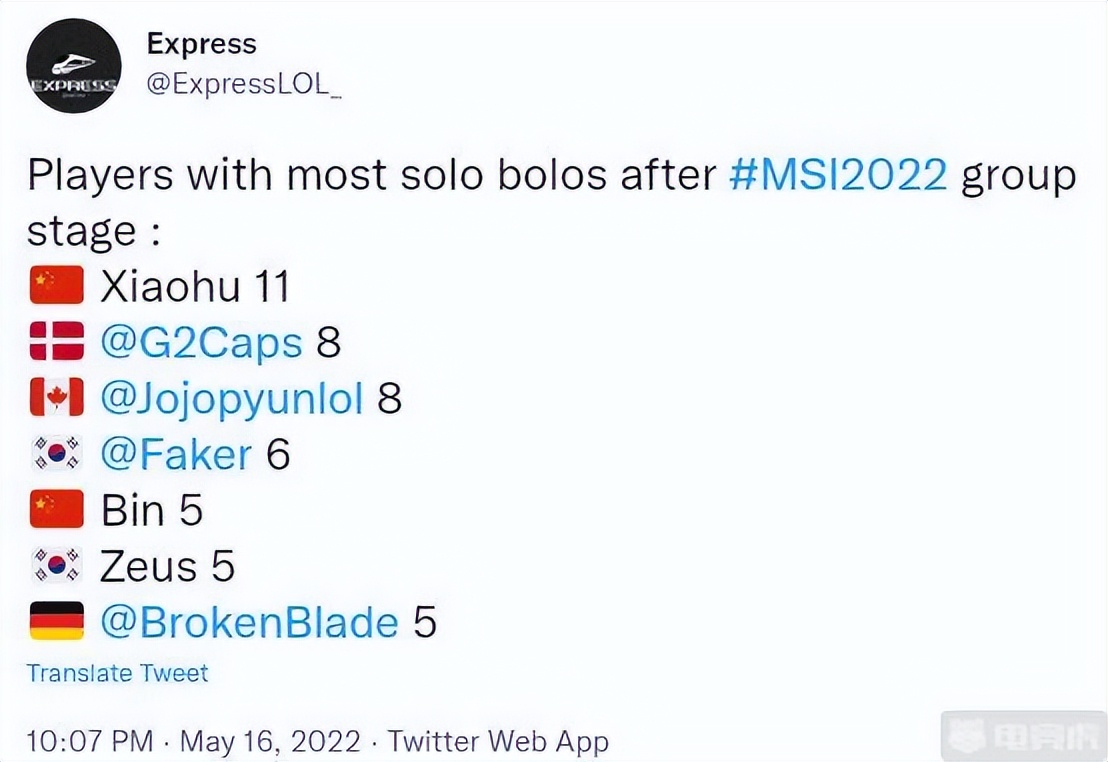Click the Germany flag beside @BrokenBlade

[56, 623]
